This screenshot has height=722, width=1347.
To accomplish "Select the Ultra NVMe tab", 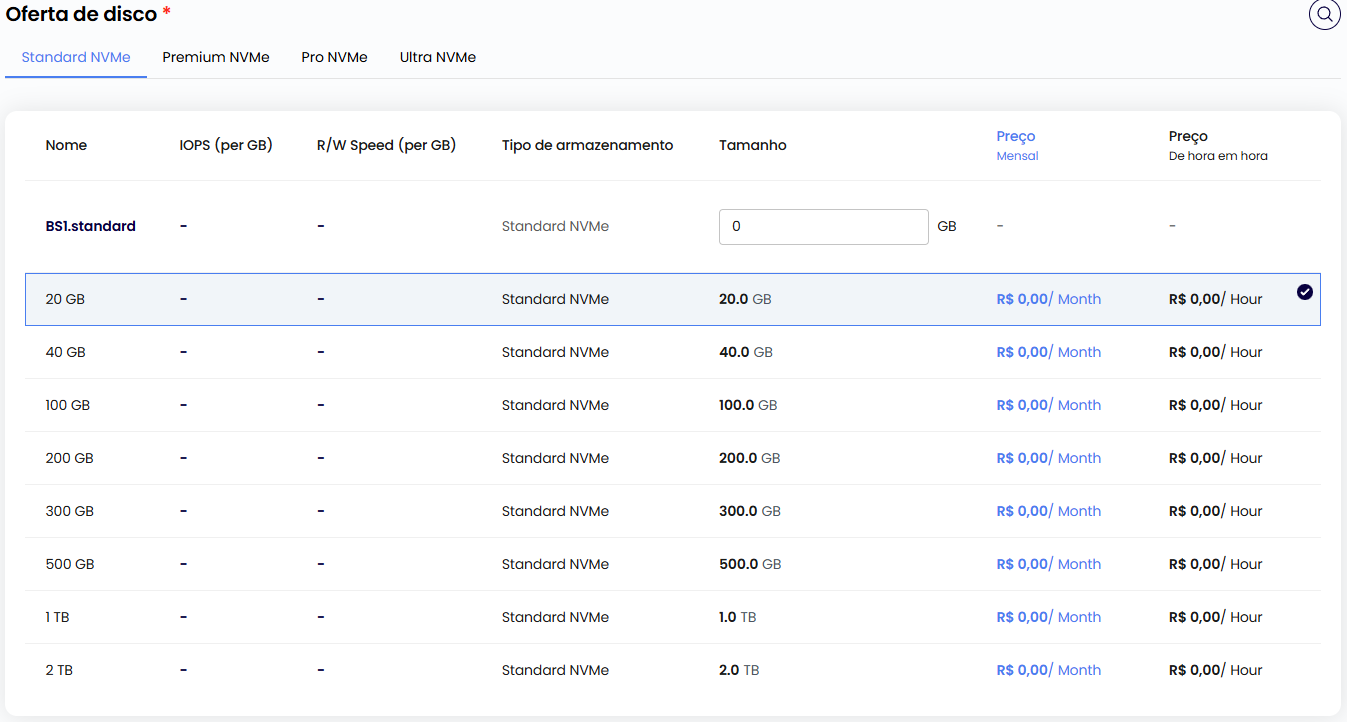I will pos(438,57).
